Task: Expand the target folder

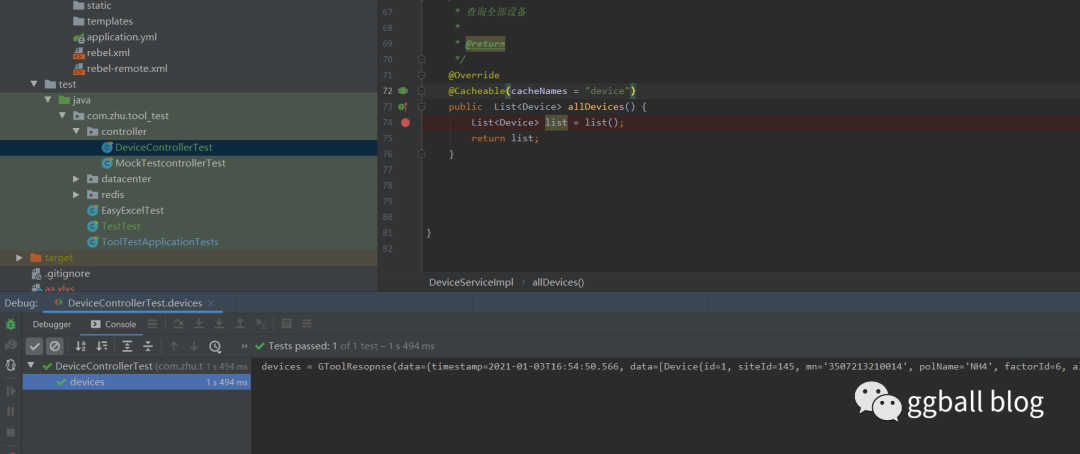Action: coord(19,258)
